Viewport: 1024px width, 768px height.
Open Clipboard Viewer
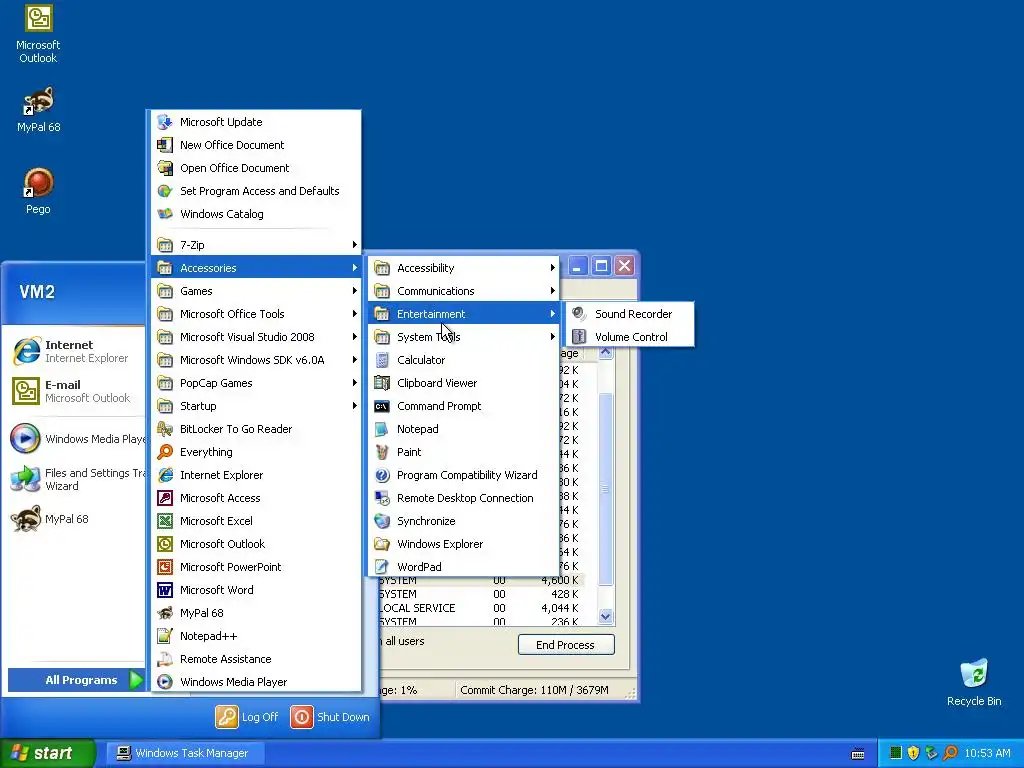(x=463, y=383)
